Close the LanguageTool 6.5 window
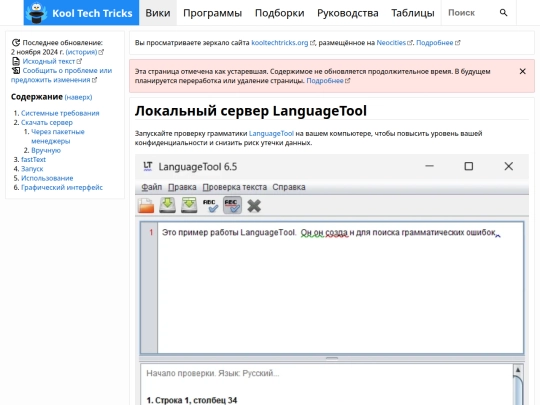 click(x=509, y=166)
